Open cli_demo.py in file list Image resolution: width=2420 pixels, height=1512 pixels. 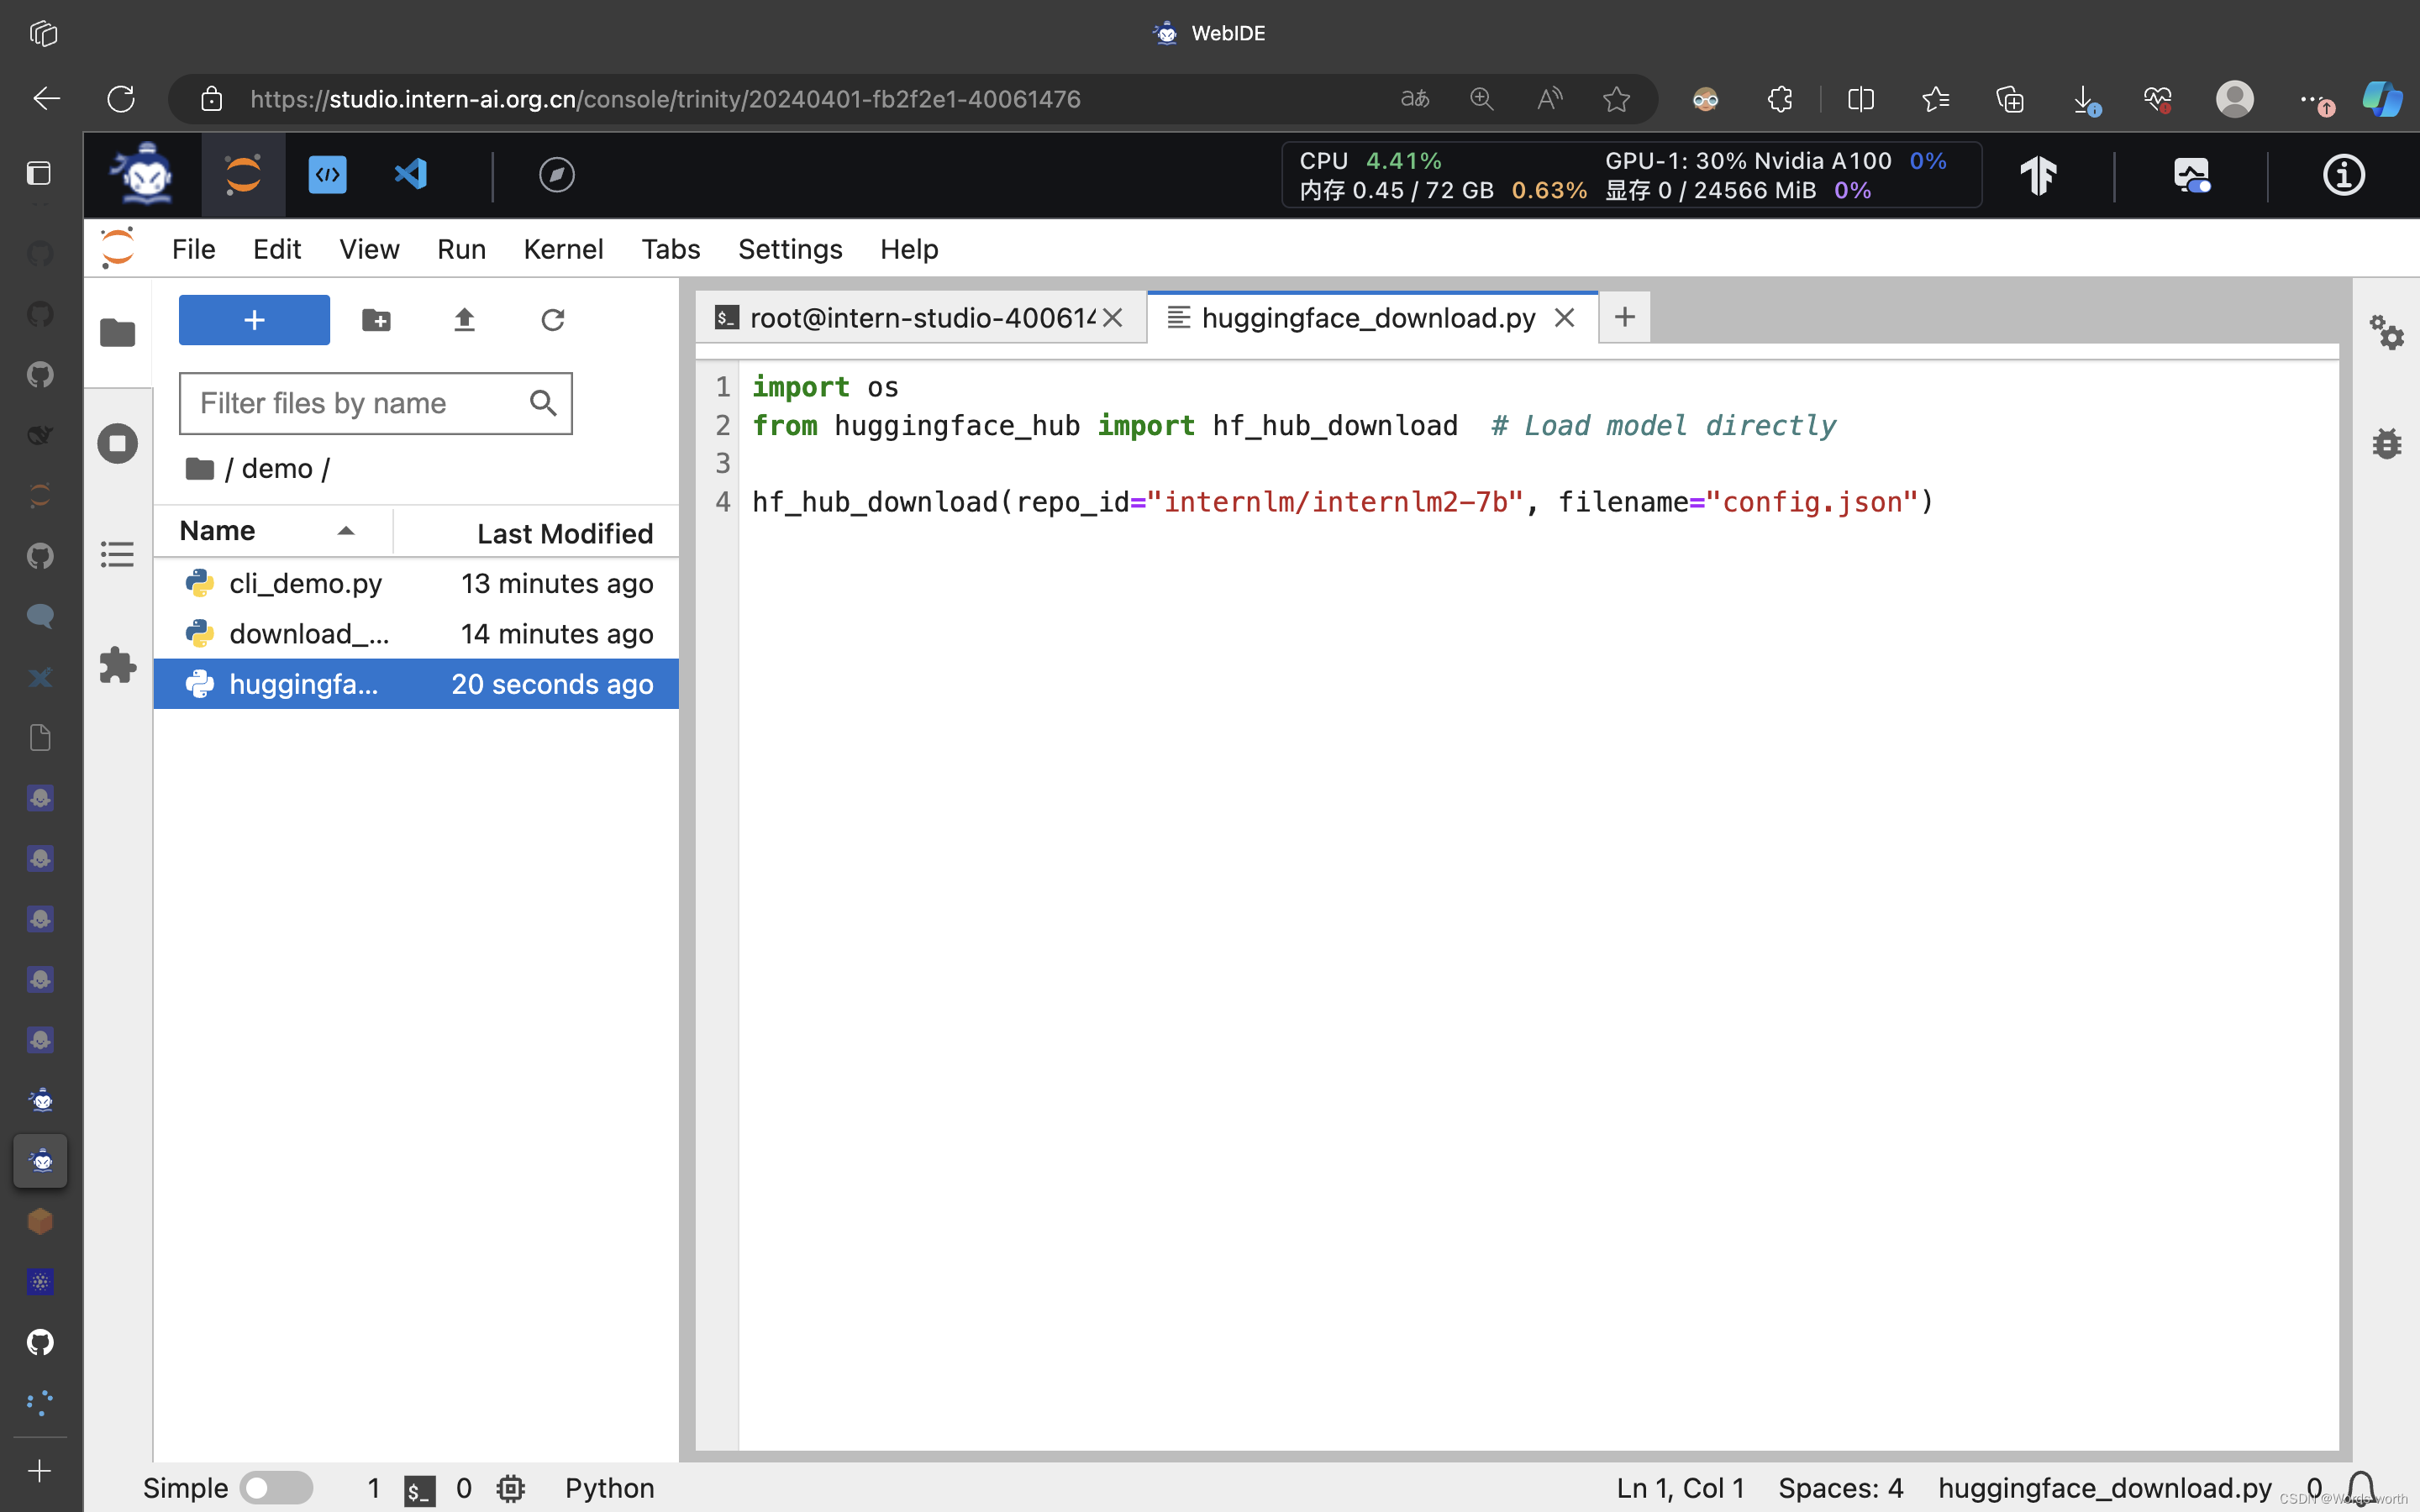[x=305, y=583]
